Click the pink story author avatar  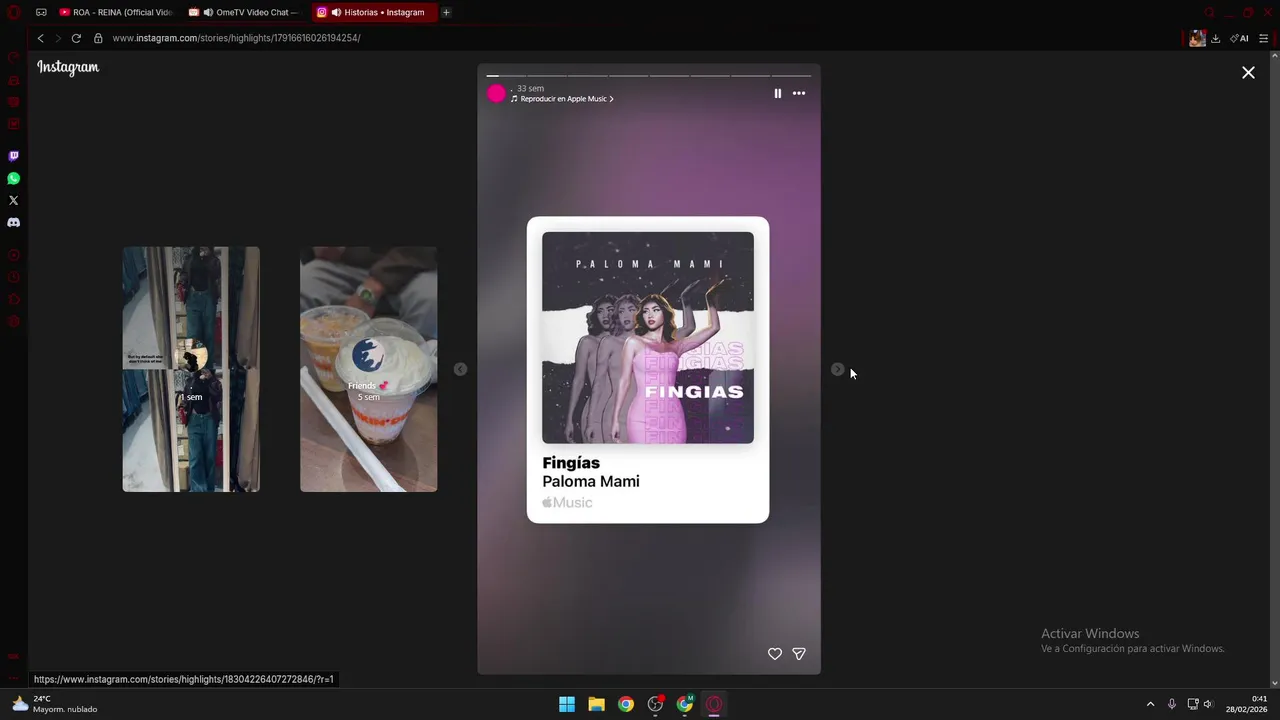point(496,93)
